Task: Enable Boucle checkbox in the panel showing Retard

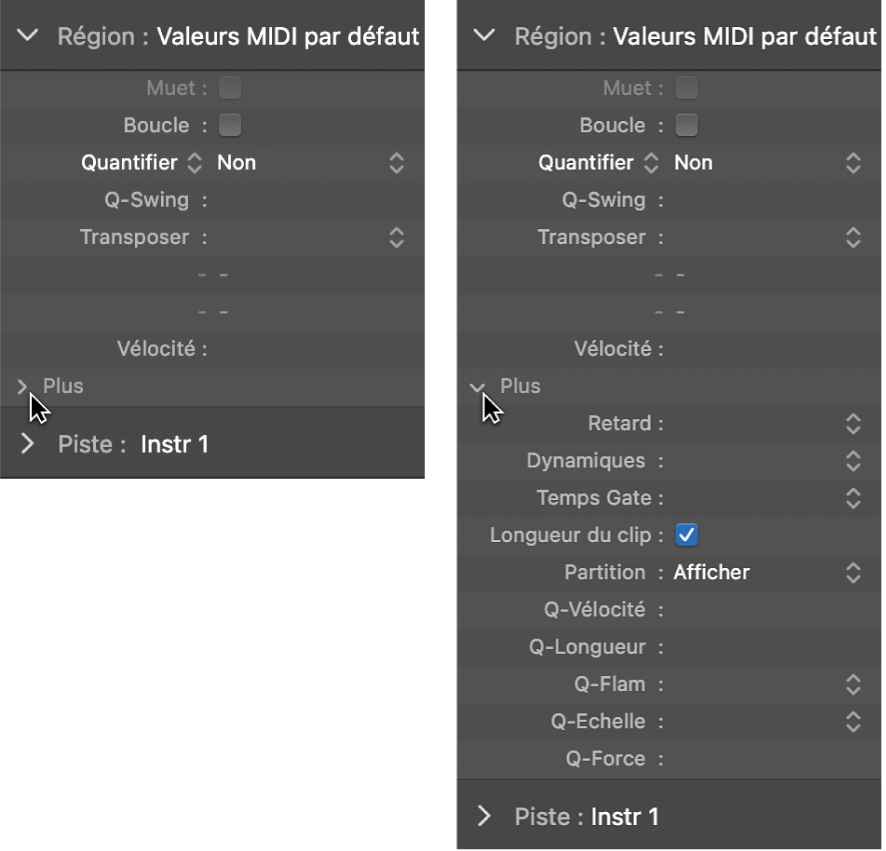Action: point(687,126)
